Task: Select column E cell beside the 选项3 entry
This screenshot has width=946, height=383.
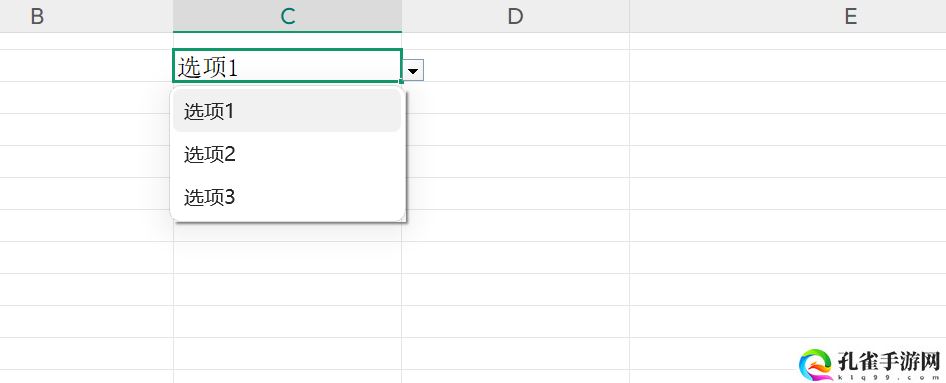Action: [x=788, y=194]
